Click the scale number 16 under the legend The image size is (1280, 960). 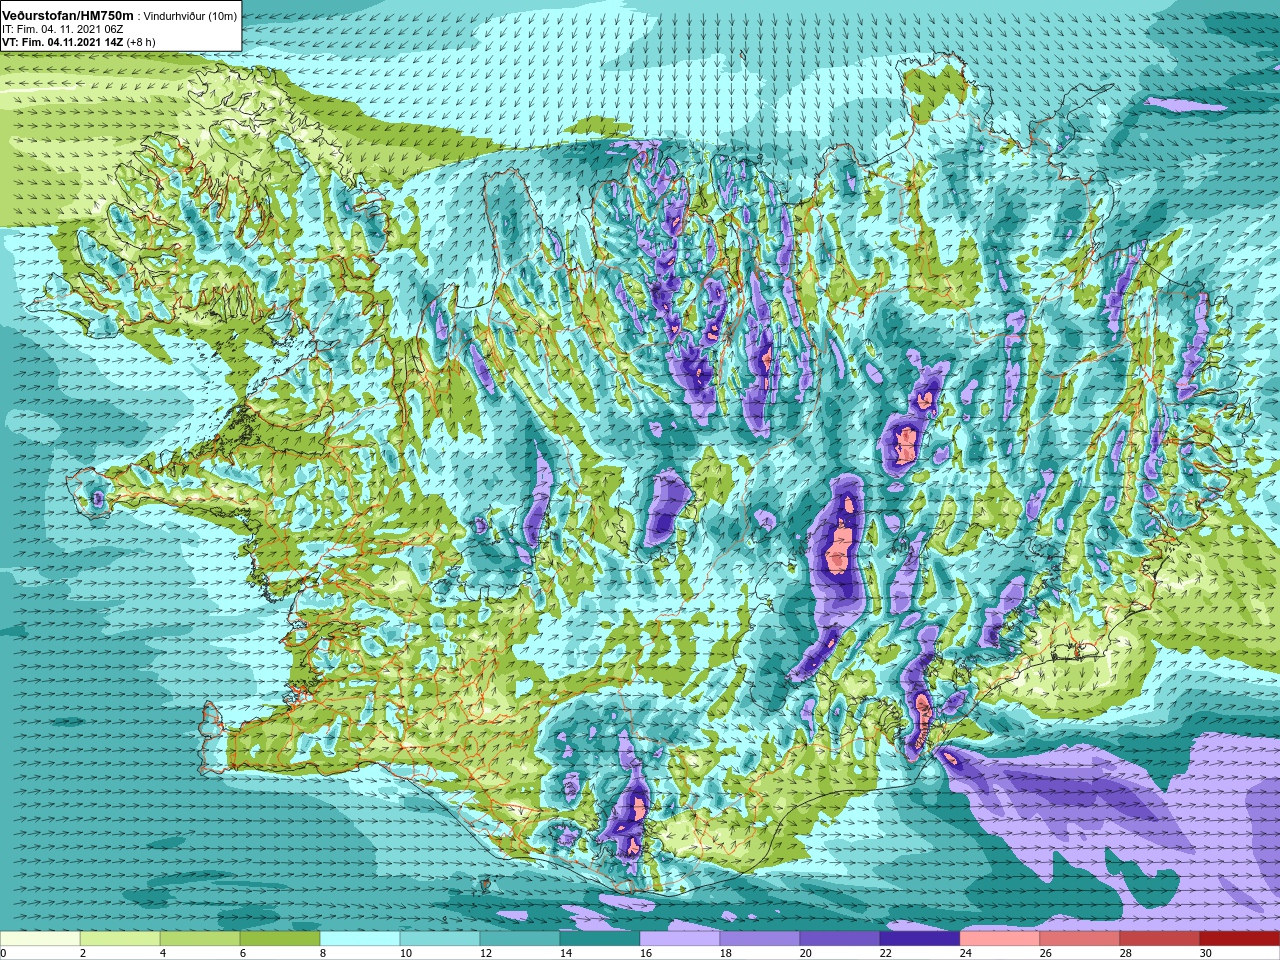click(646, 953)
